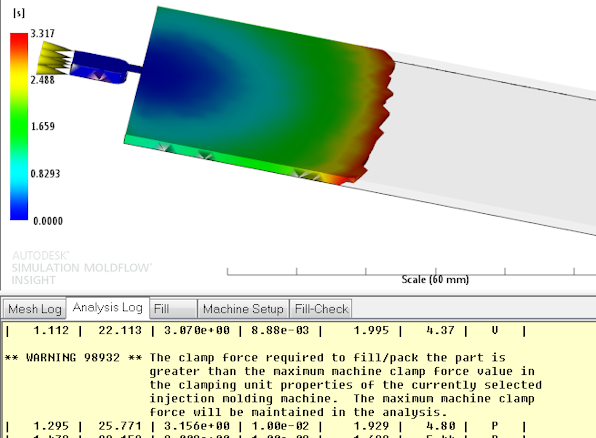The image size is (596, 438).
Task: Click the legend minimum value 0.0000
Action: tap(48, 221)
